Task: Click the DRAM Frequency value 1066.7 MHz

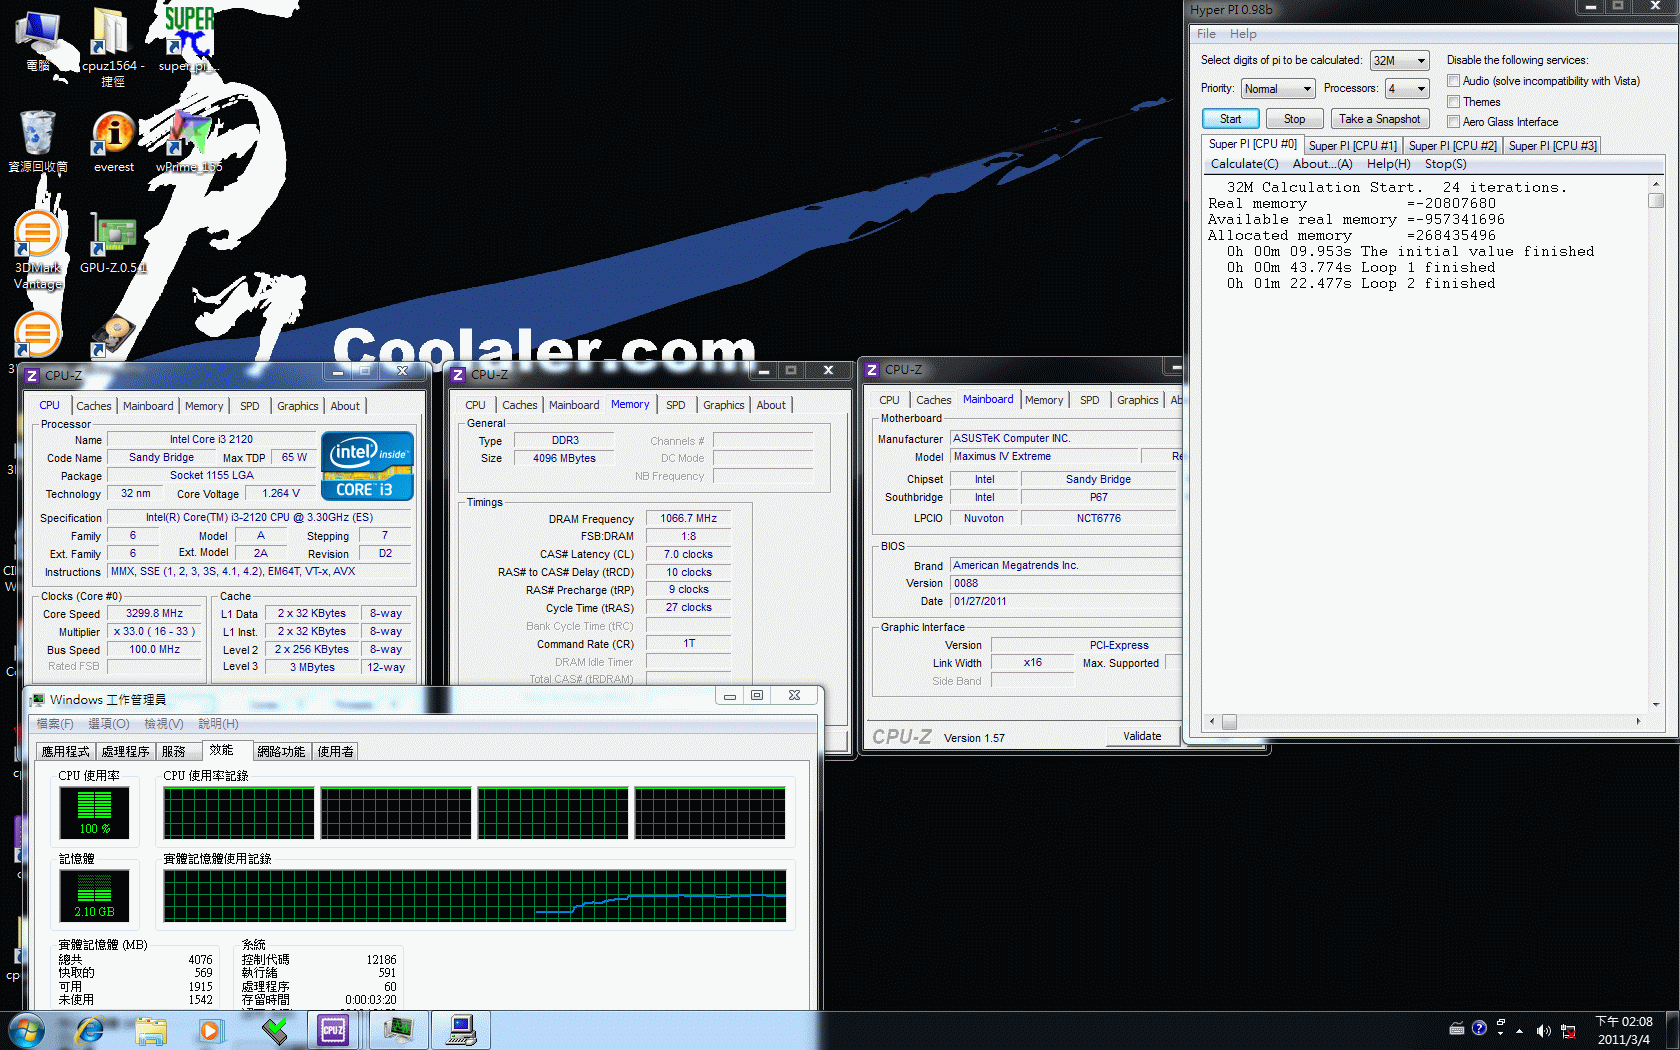Action: pos(689,519)
